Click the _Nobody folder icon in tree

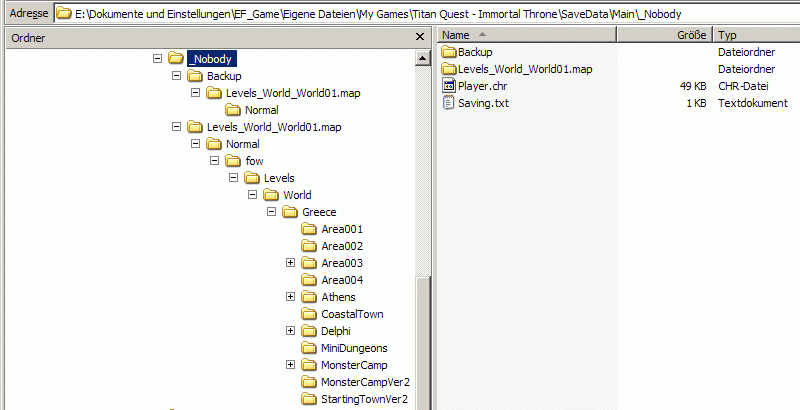(175, 59)
